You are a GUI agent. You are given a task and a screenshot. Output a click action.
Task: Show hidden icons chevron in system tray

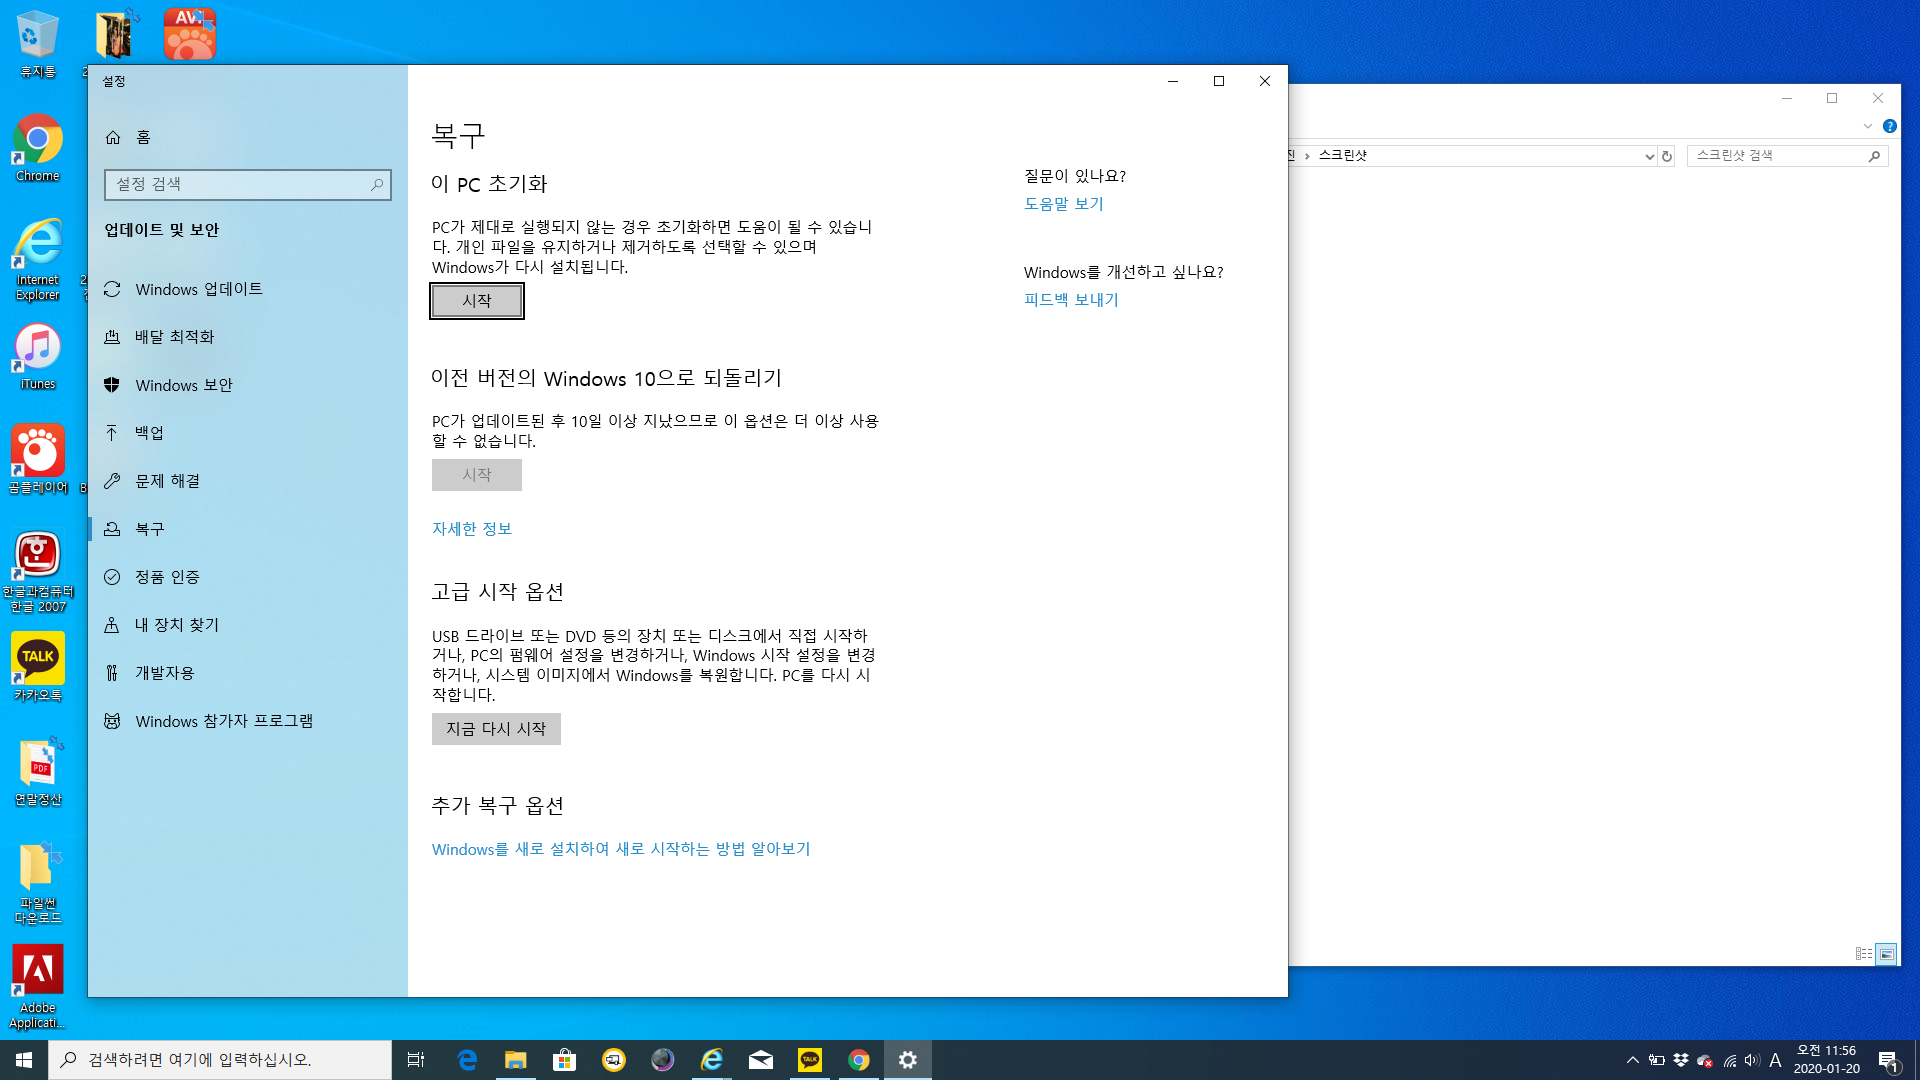[x=1632, y=1060]
